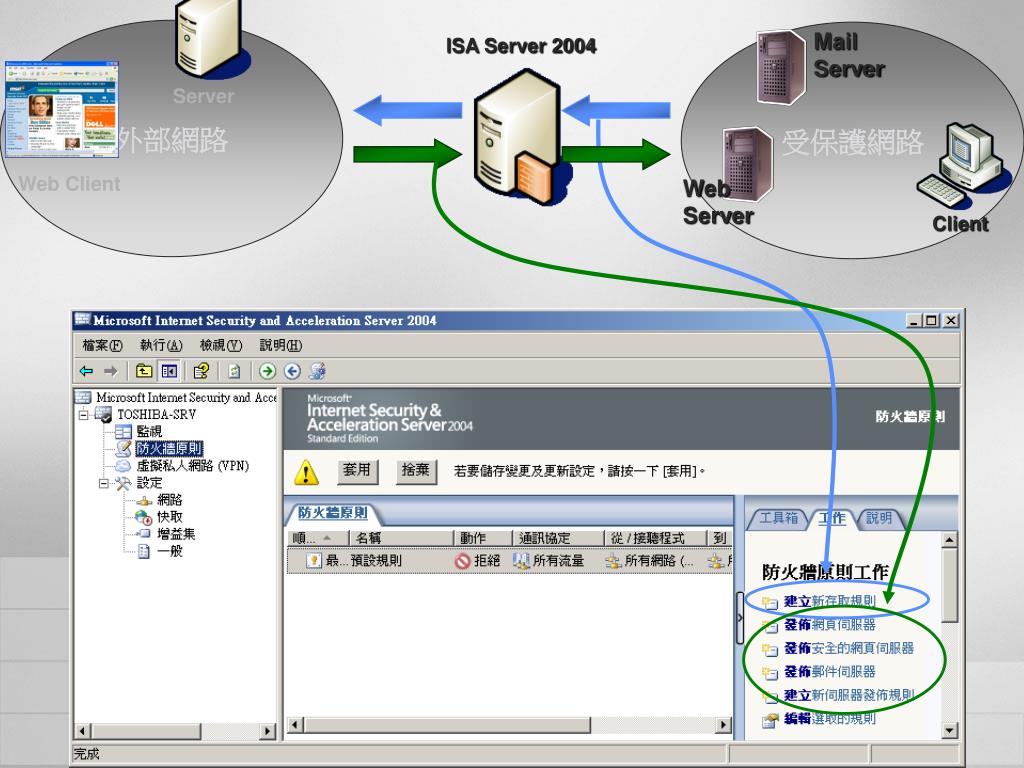
Task: Select 防火牆原則 in the console tree
Action: [169, 448]
